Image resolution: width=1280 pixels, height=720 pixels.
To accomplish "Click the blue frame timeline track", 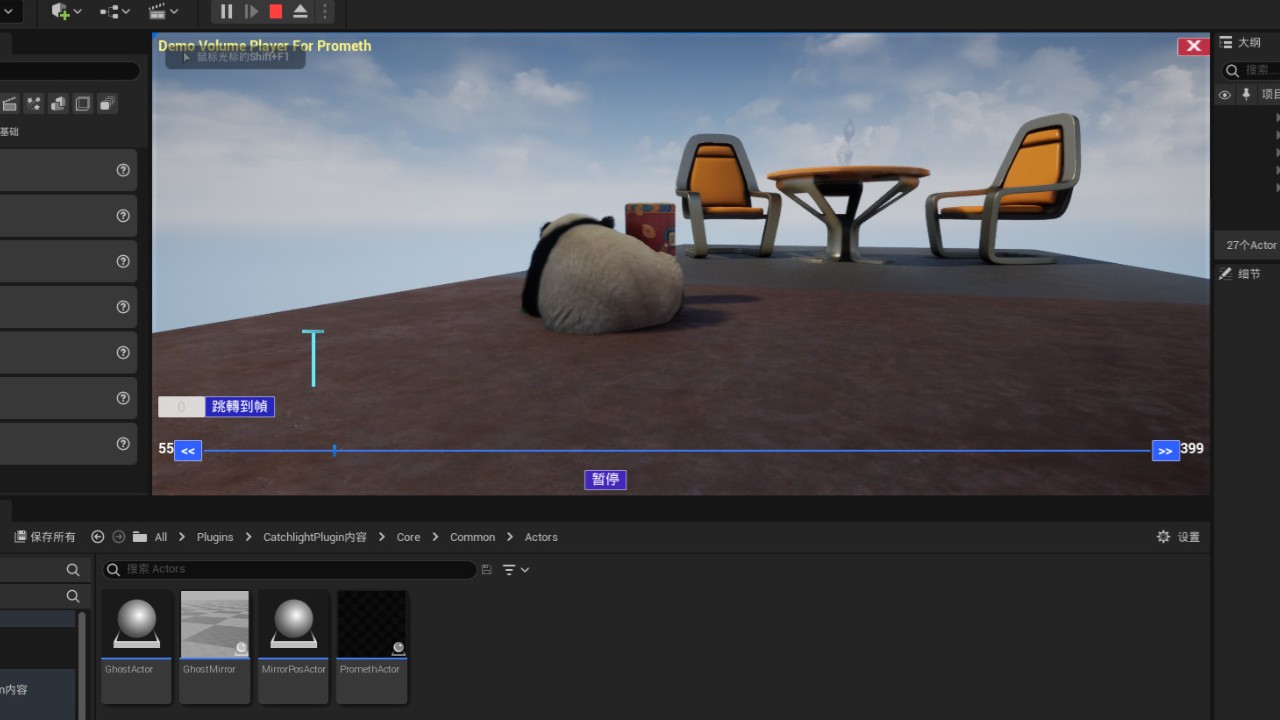I will tap(677, 451).
